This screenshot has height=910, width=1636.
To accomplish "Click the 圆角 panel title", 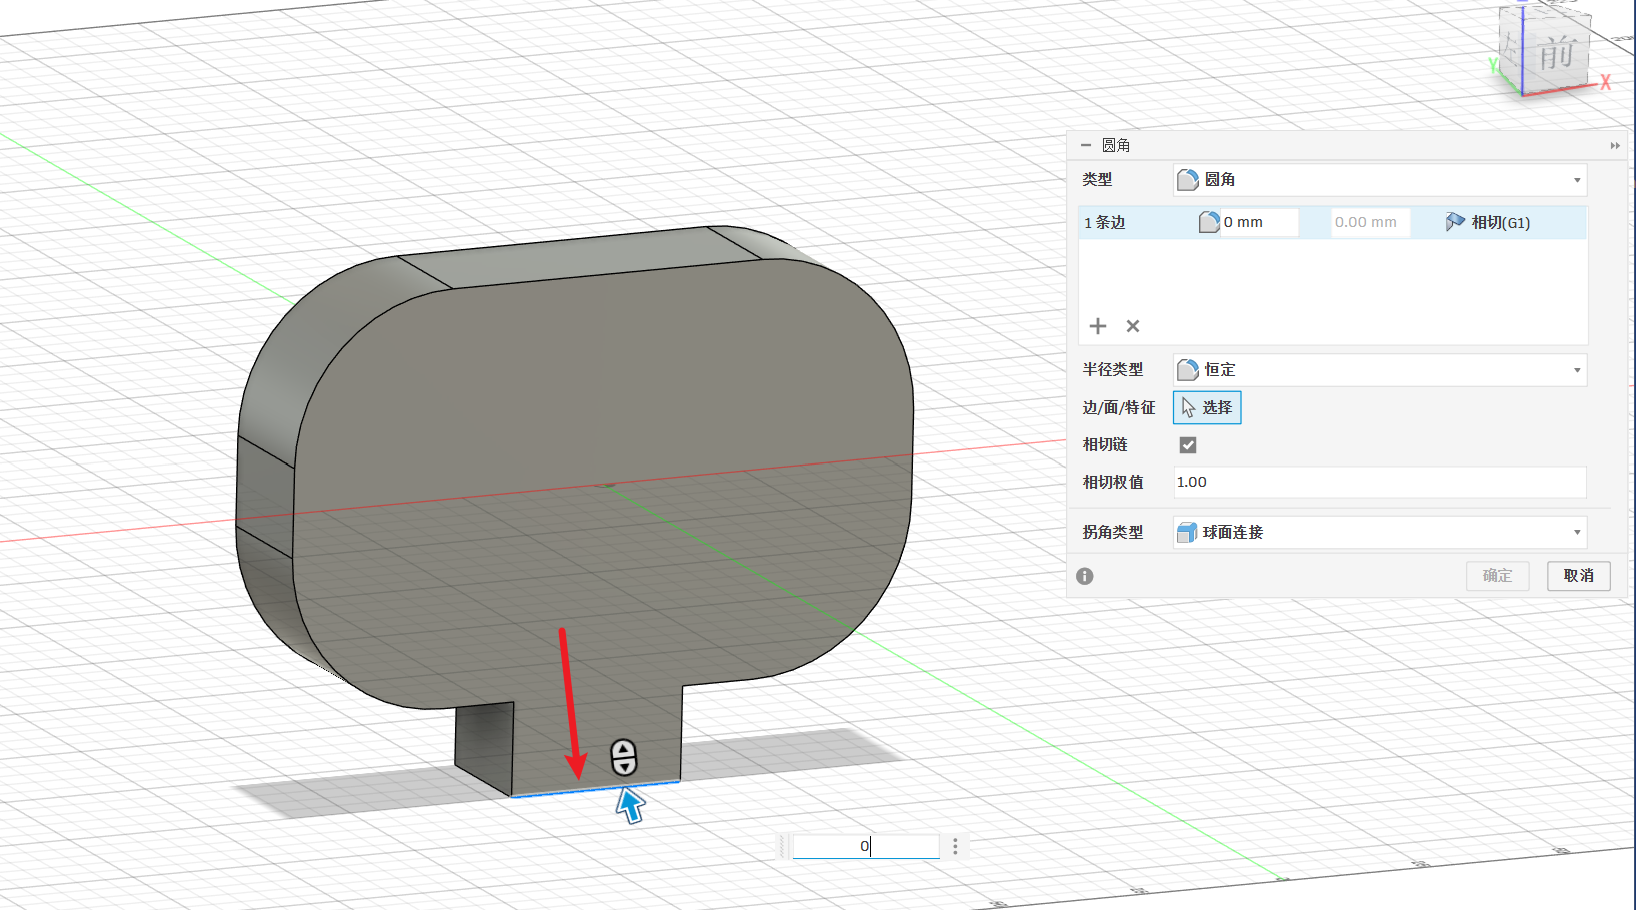I will 1116,145.
